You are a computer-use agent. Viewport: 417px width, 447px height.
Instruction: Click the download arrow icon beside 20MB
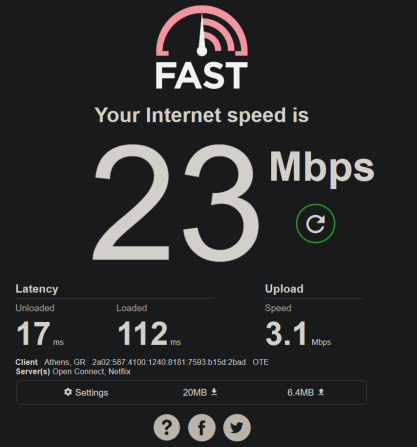[214, 392]
